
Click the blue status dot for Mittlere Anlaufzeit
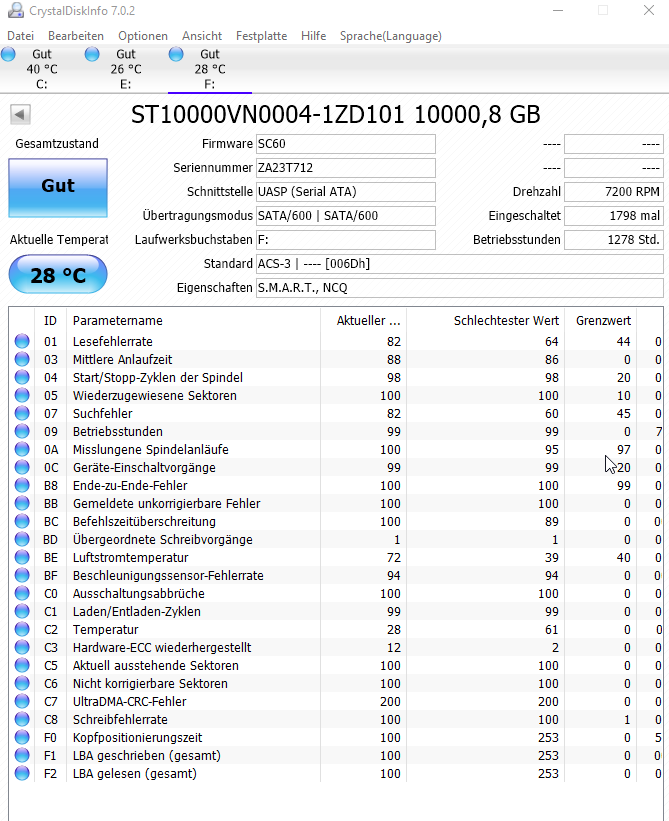coord(22,359)
